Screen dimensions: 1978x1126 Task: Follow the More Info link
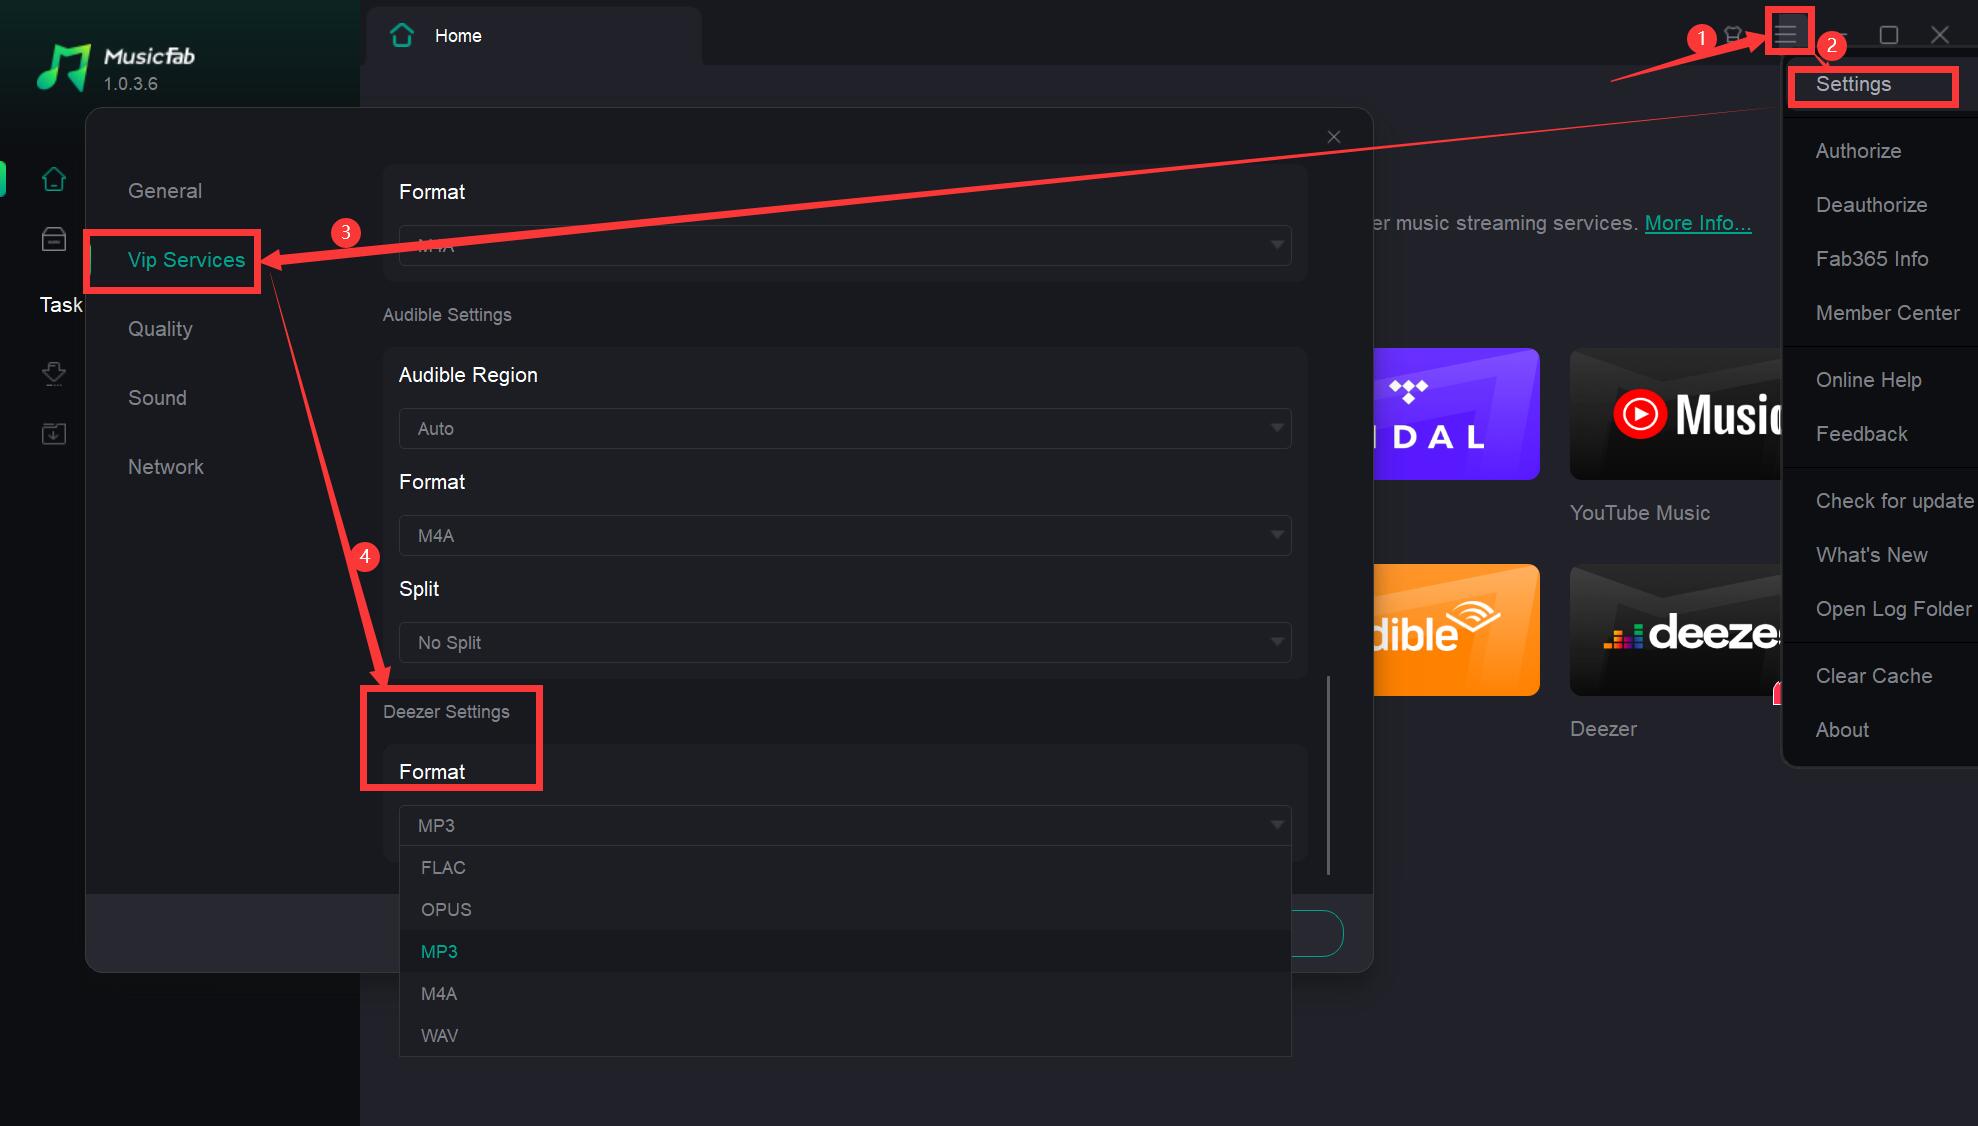(1698, 223)
